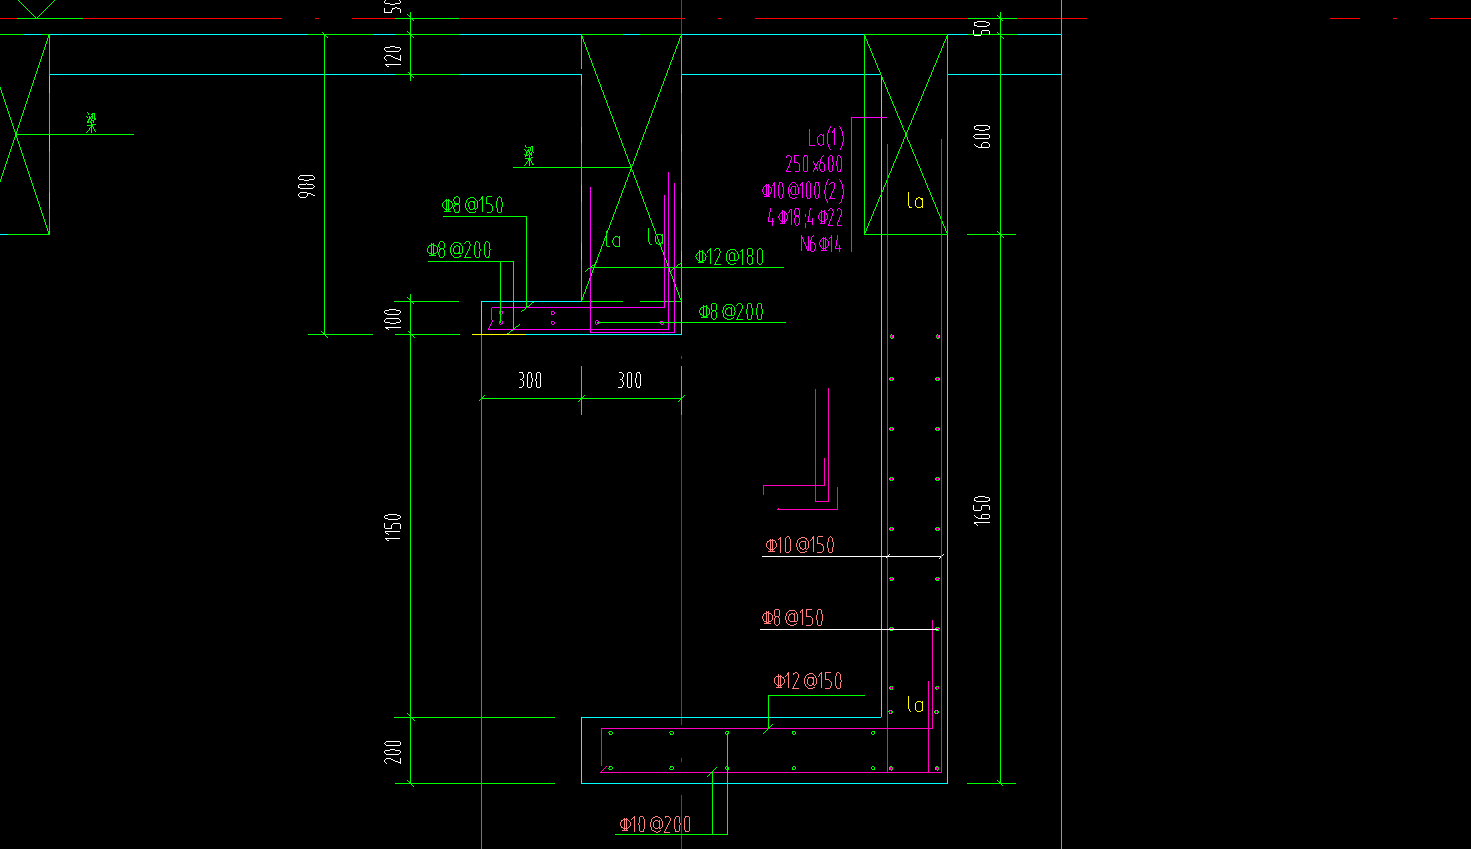The width and height of the screenshot is (1471, 849).
Task: Select the 100 slab thickness dimension
Action: [x=394, y=318]
